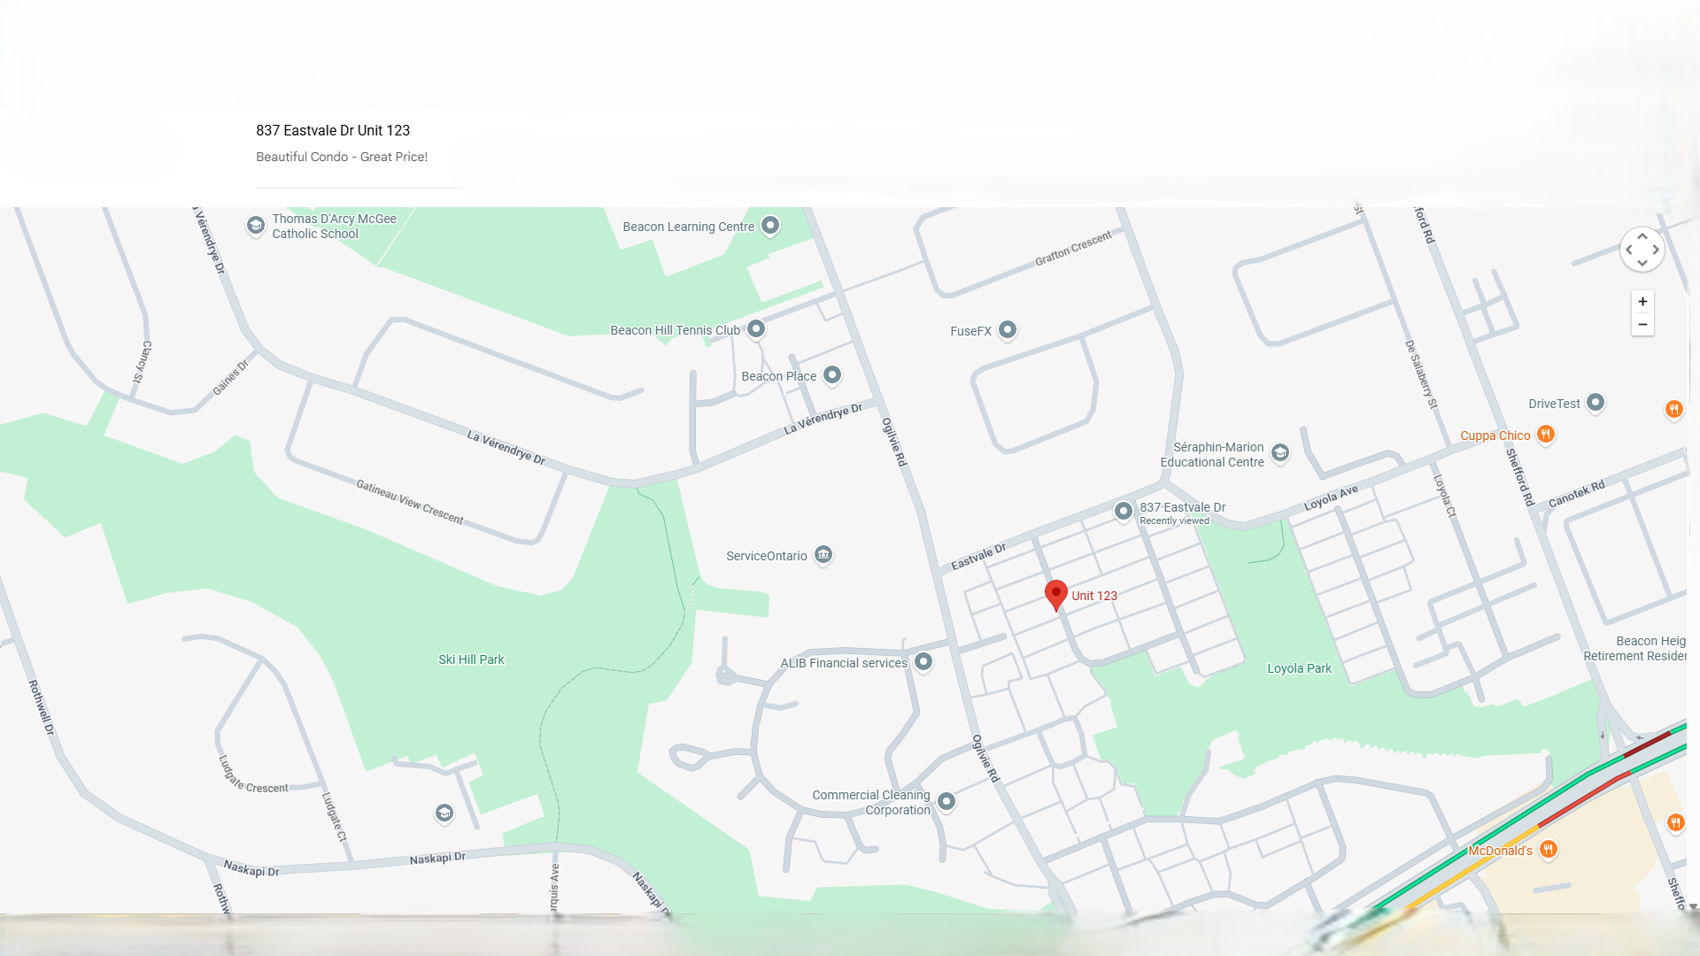Select the ServiceOntario marker icon
Screen dimensions: 1700x956
click(x=823, y=555)
